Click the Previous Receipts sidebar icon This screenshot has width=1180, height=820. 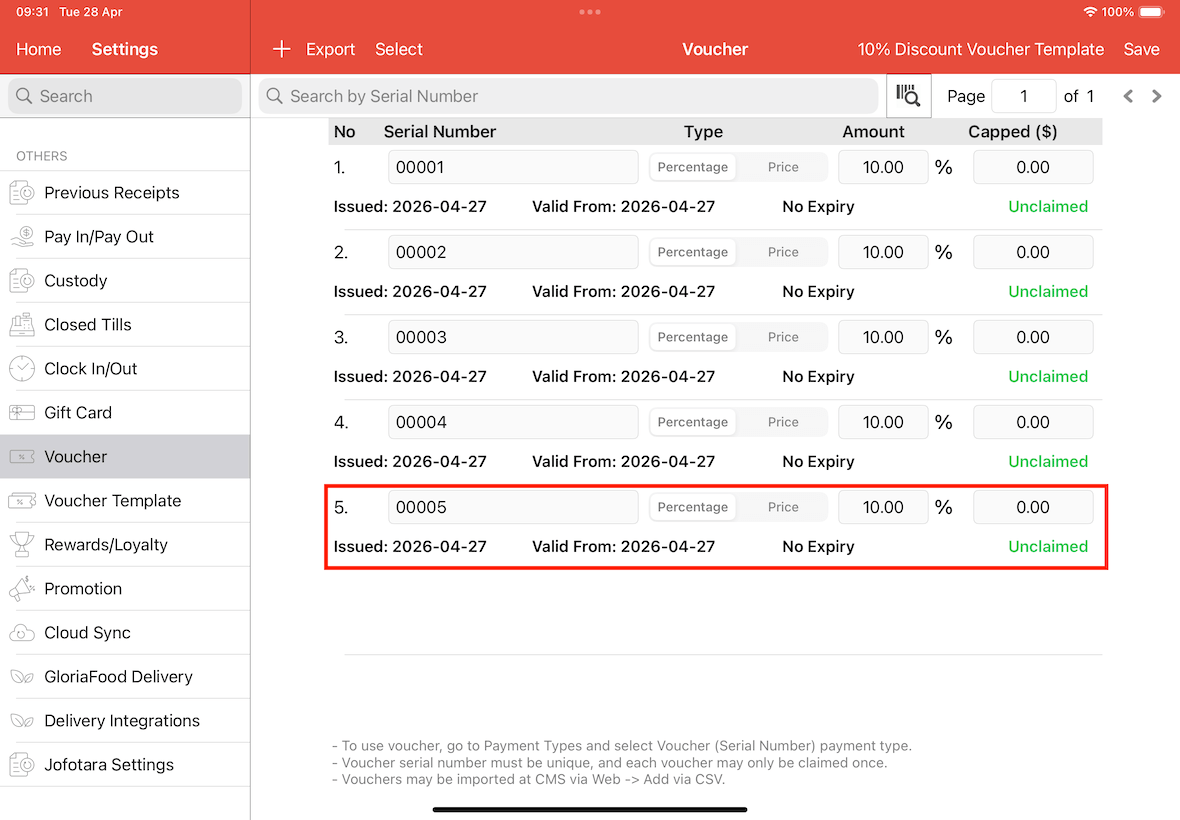pos(22,193)
